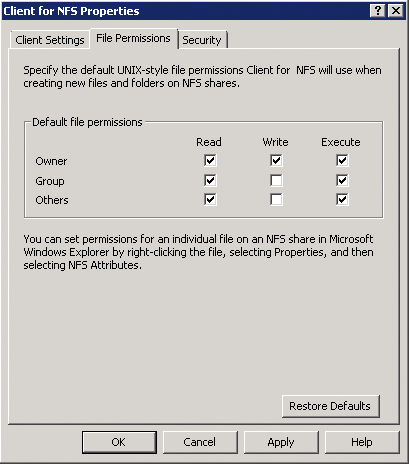The height and width of the screenshot is (464, 409).
Task: Enable the Group Write permission
Action: pos(276,180)
